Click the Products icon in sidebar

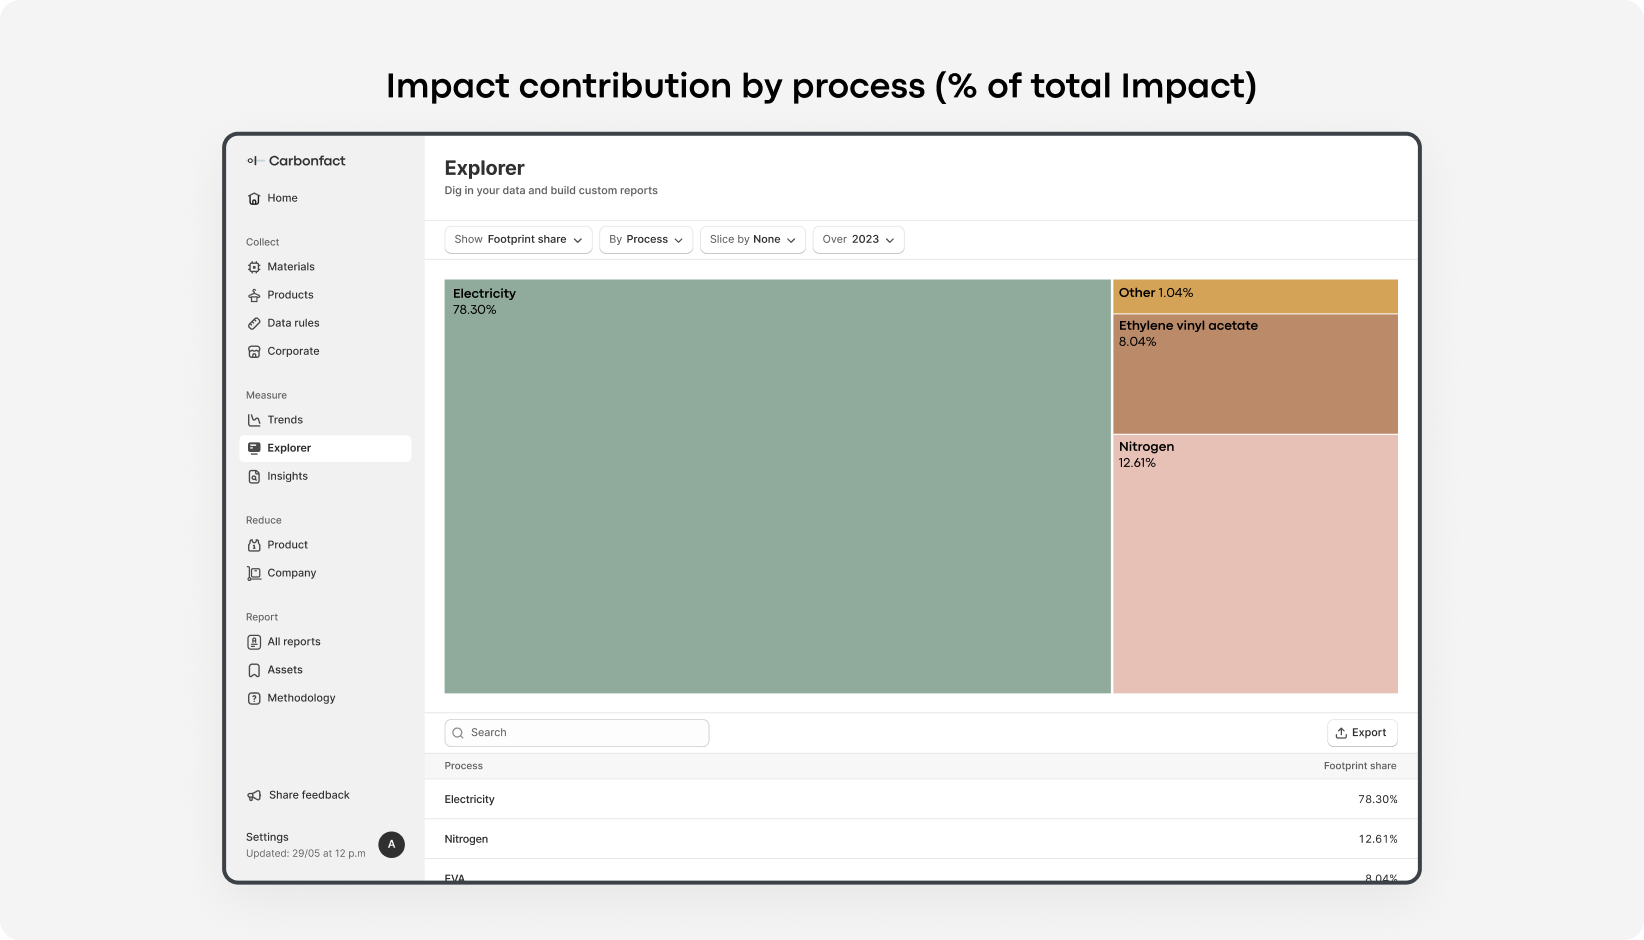pyautogui.click(x=254, y=295)
